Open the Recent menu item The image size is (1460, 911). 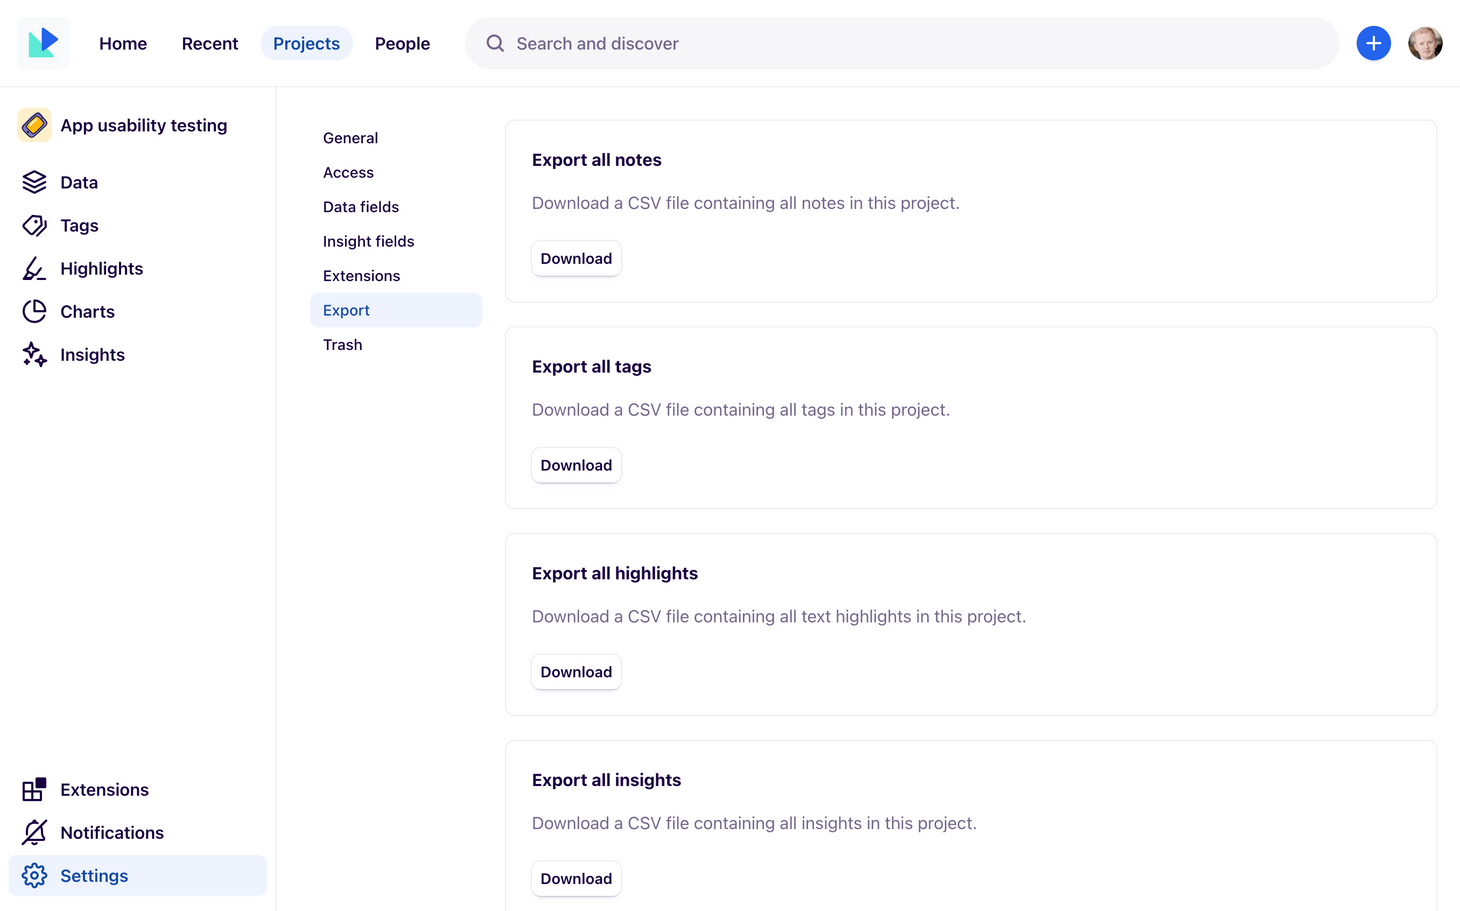(x=209, y=43)
